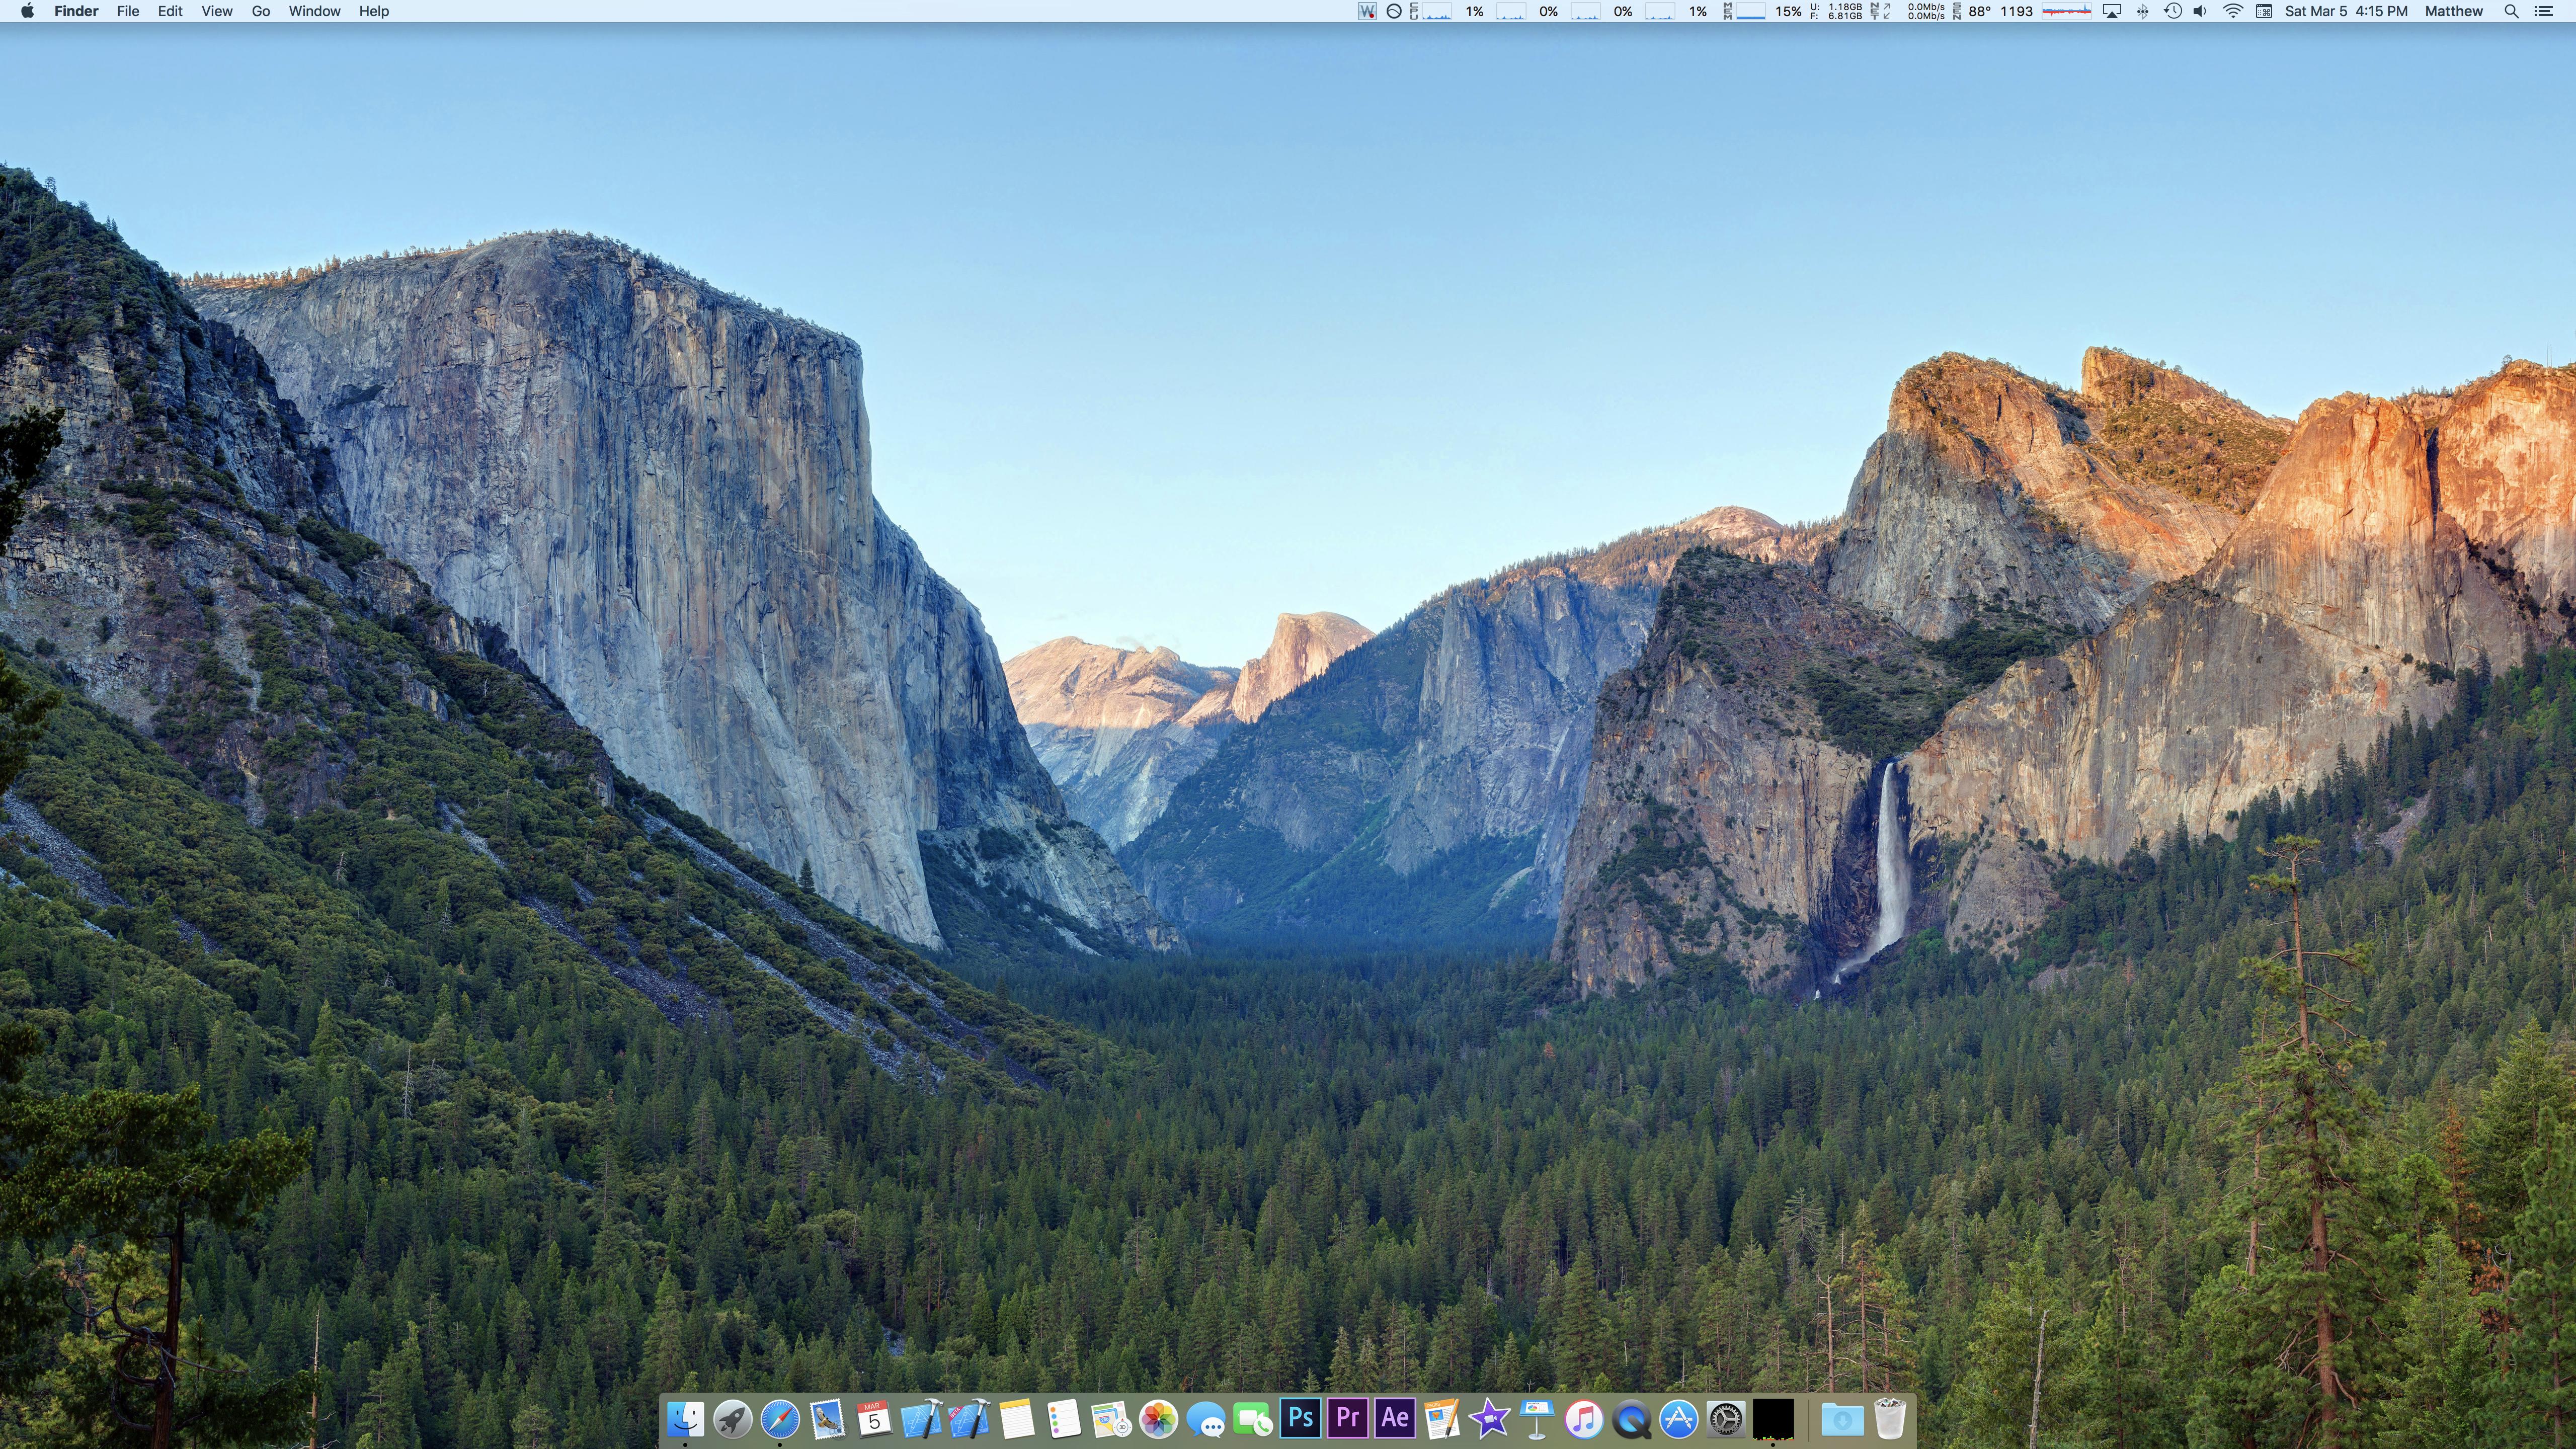Open the volume control in menu bar
Viewport: 2576px width, 1449px height.
click(2200, 11)
